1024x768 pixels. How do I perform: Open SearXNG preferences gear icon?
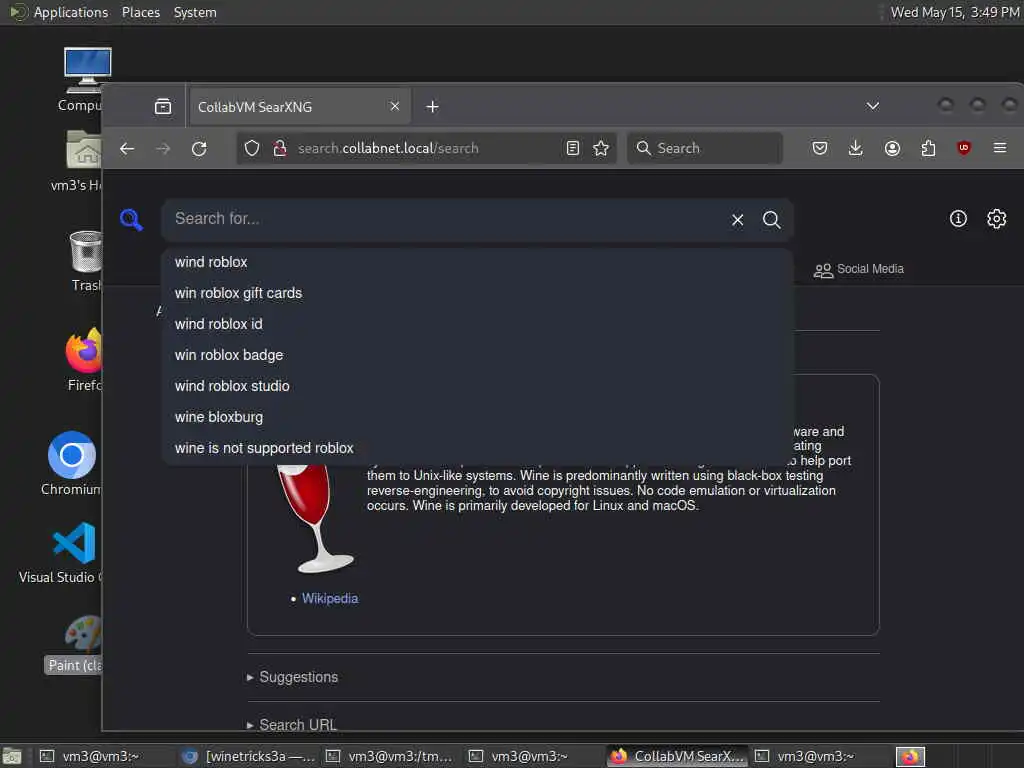pyautogui.click(x=997, y=219)
